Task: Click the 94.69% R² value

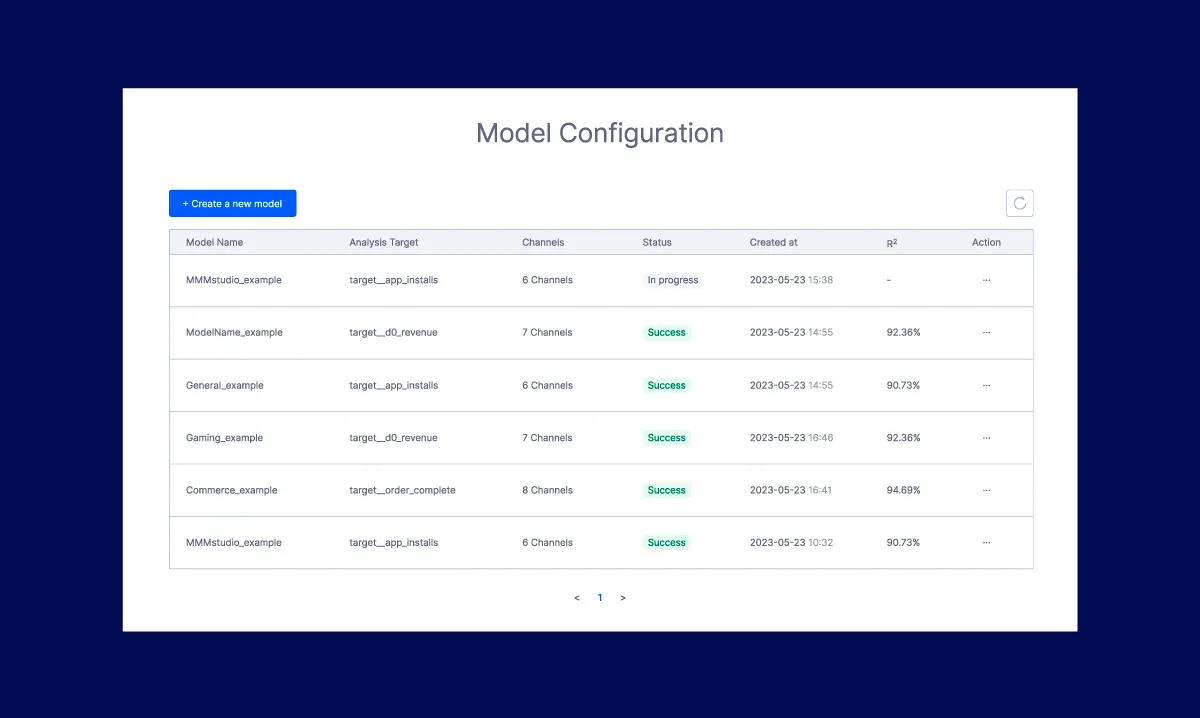Action: [x=903, y=490]
